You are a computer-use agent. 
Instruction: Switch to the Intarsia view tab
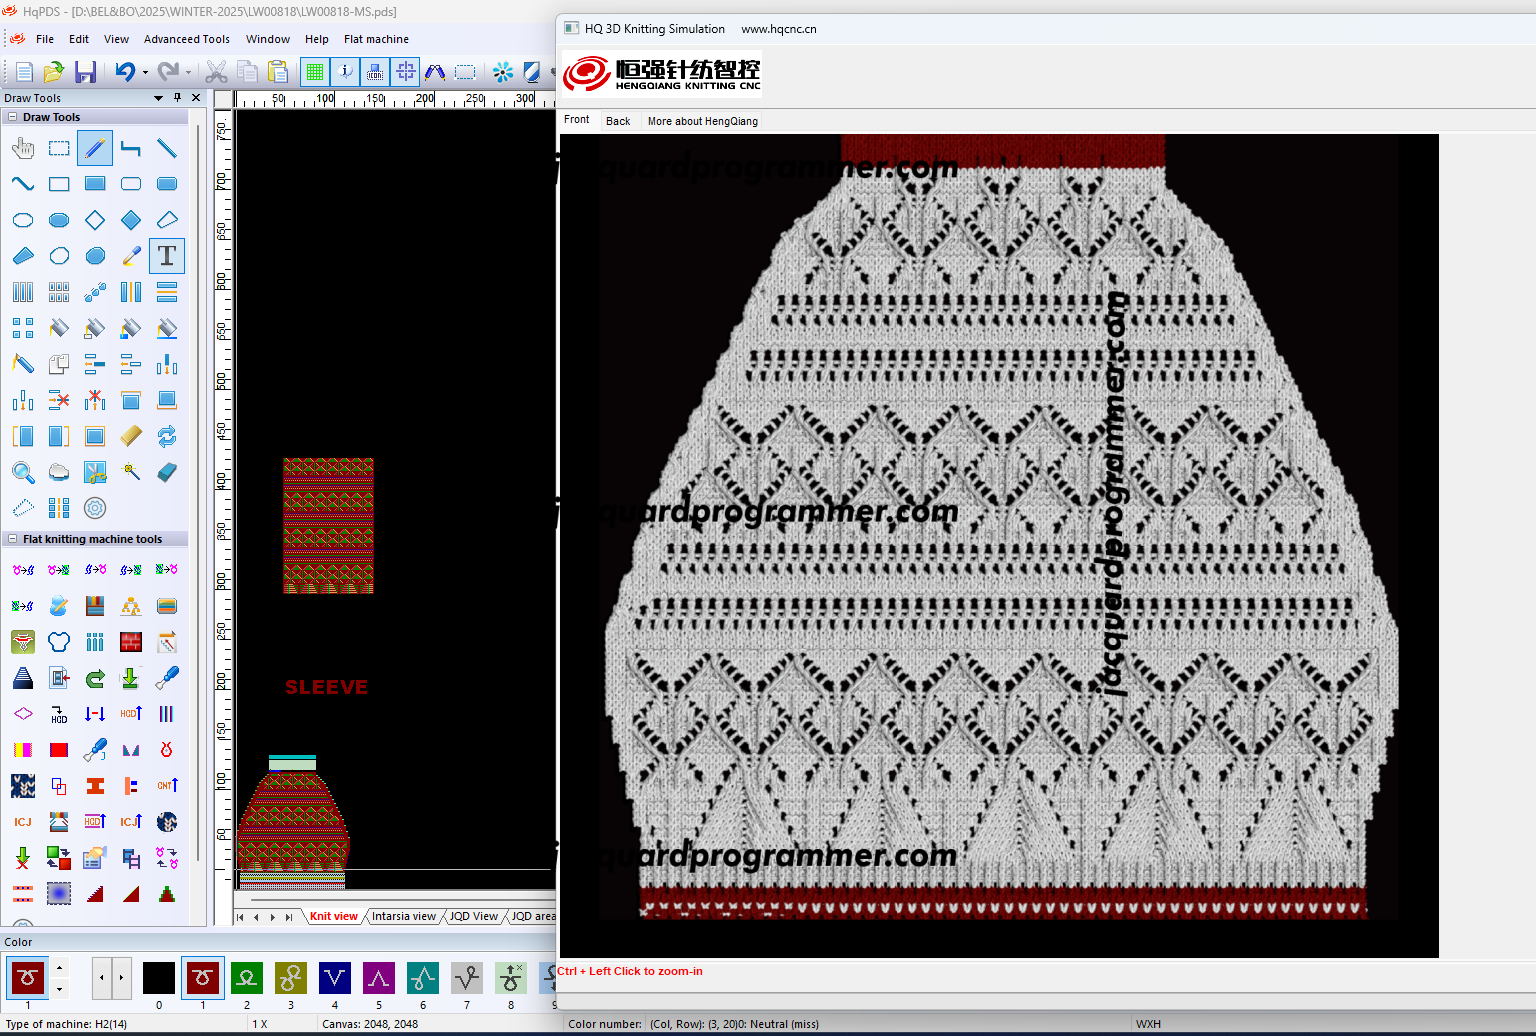tap(403, 916)
